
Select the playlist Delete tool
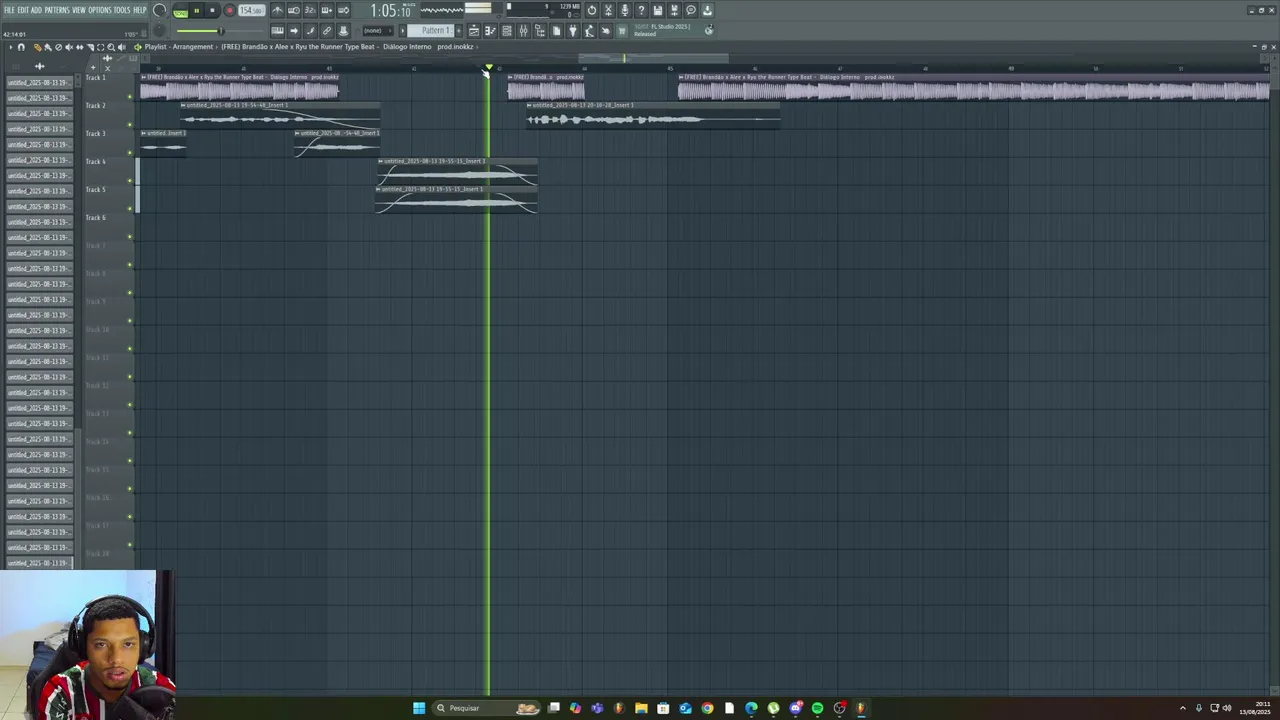click(x=58, y=47)
